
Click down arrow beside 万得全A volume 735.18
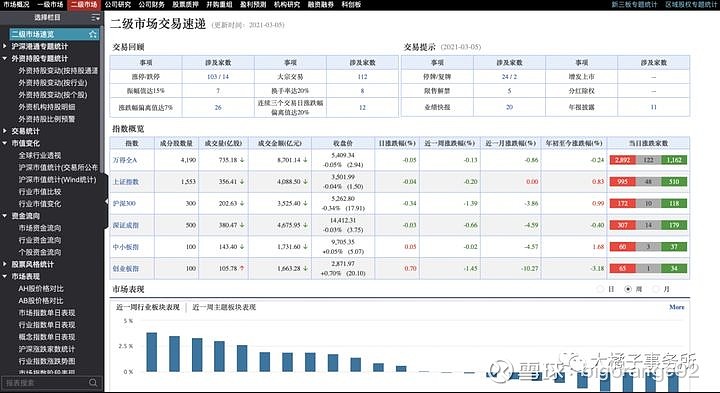click(x=242, y=160)
